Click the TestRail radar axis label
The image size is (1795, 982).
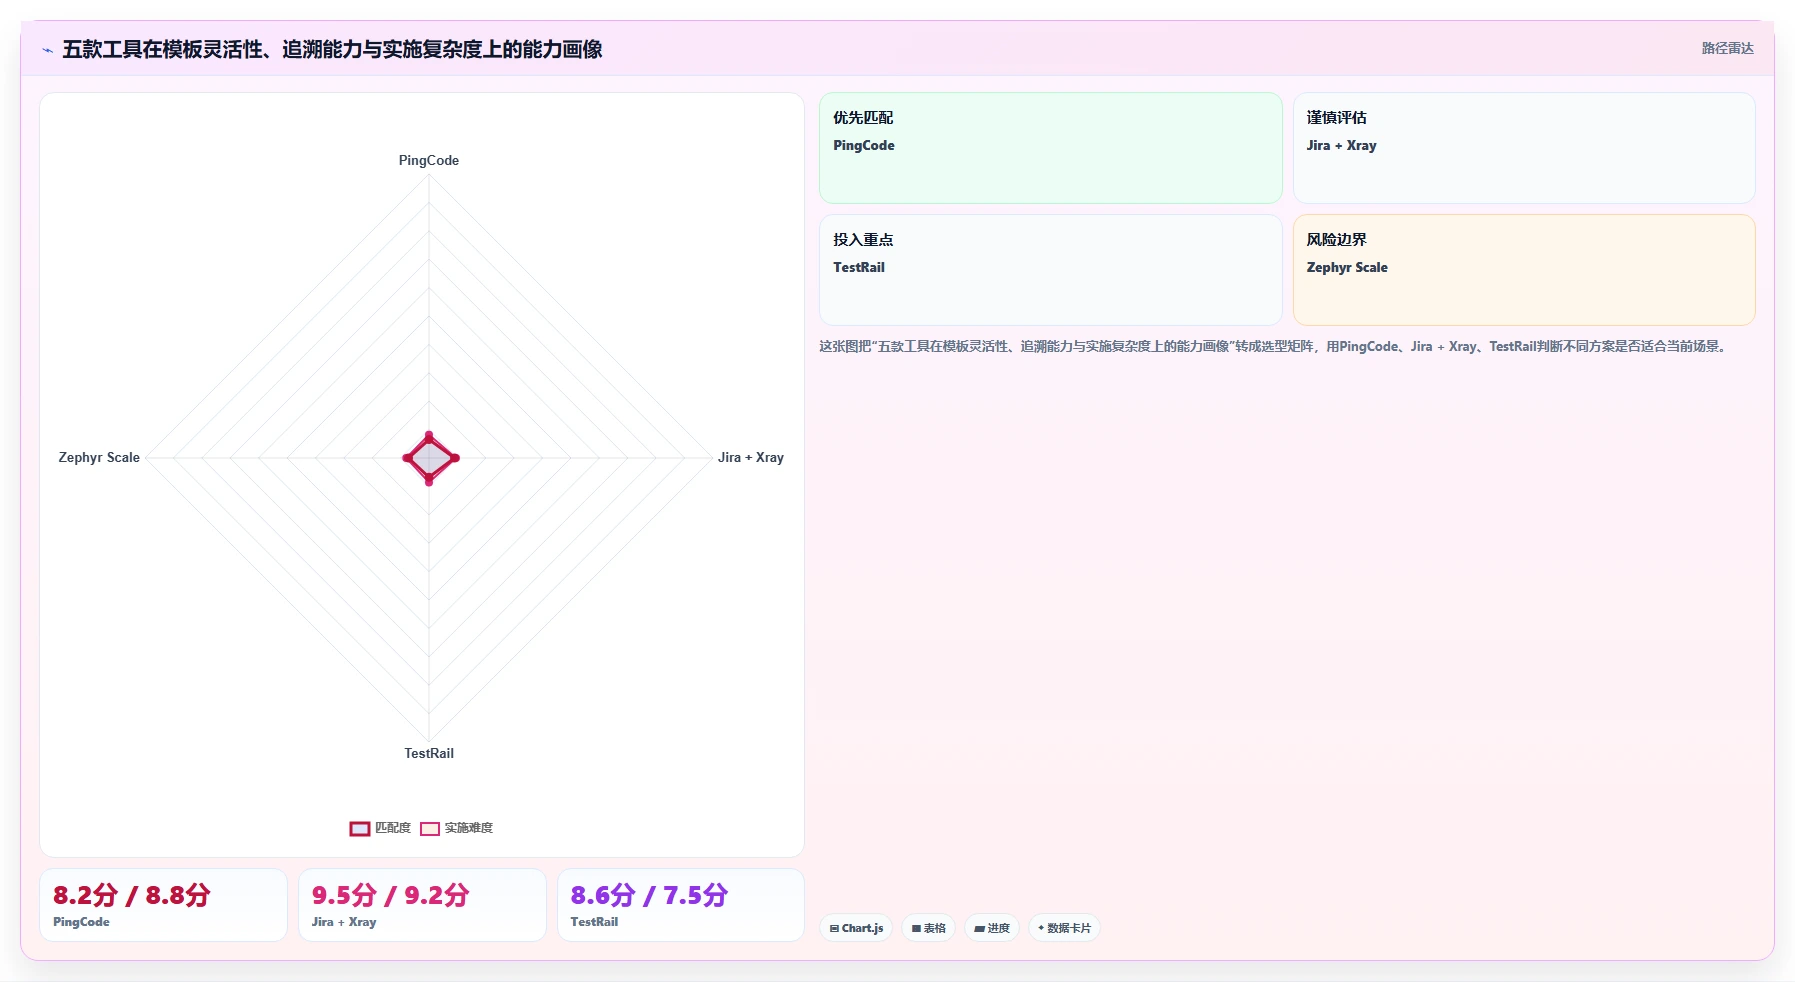pyautogui.click(x=429, y=753)
